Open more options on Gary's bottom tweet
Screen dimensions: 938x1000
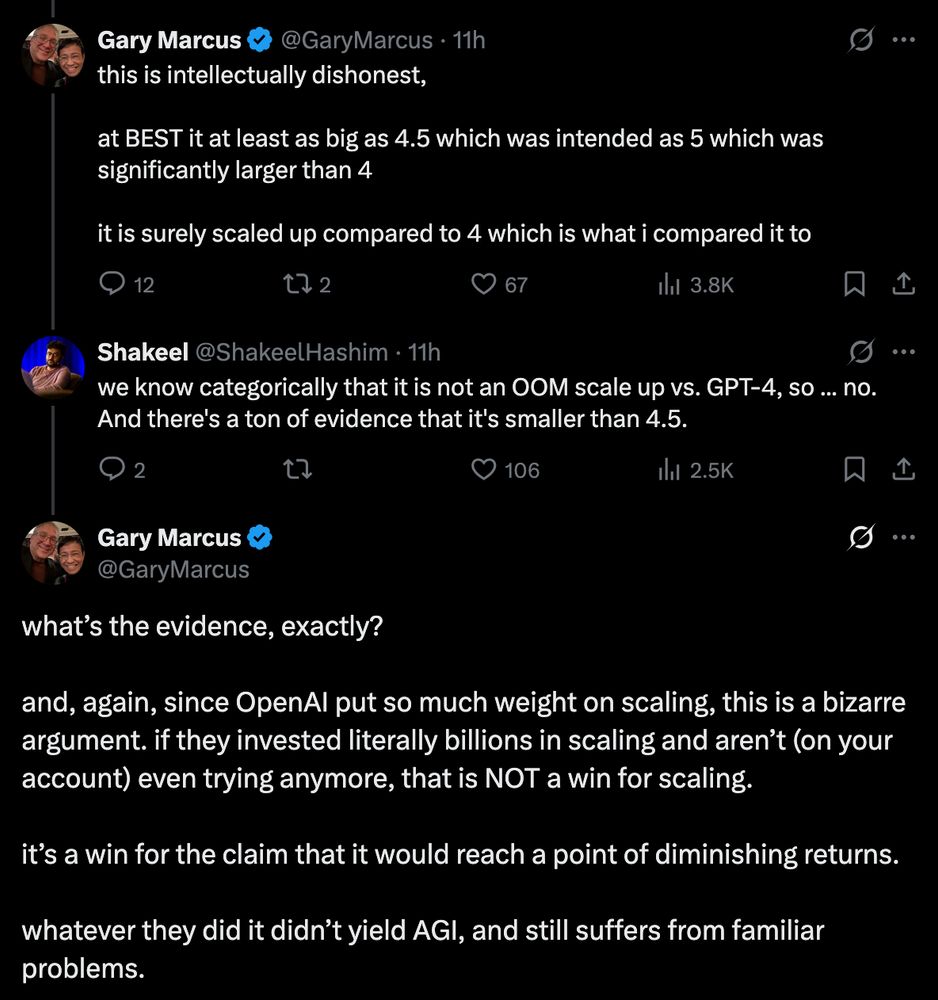[903, 537]
